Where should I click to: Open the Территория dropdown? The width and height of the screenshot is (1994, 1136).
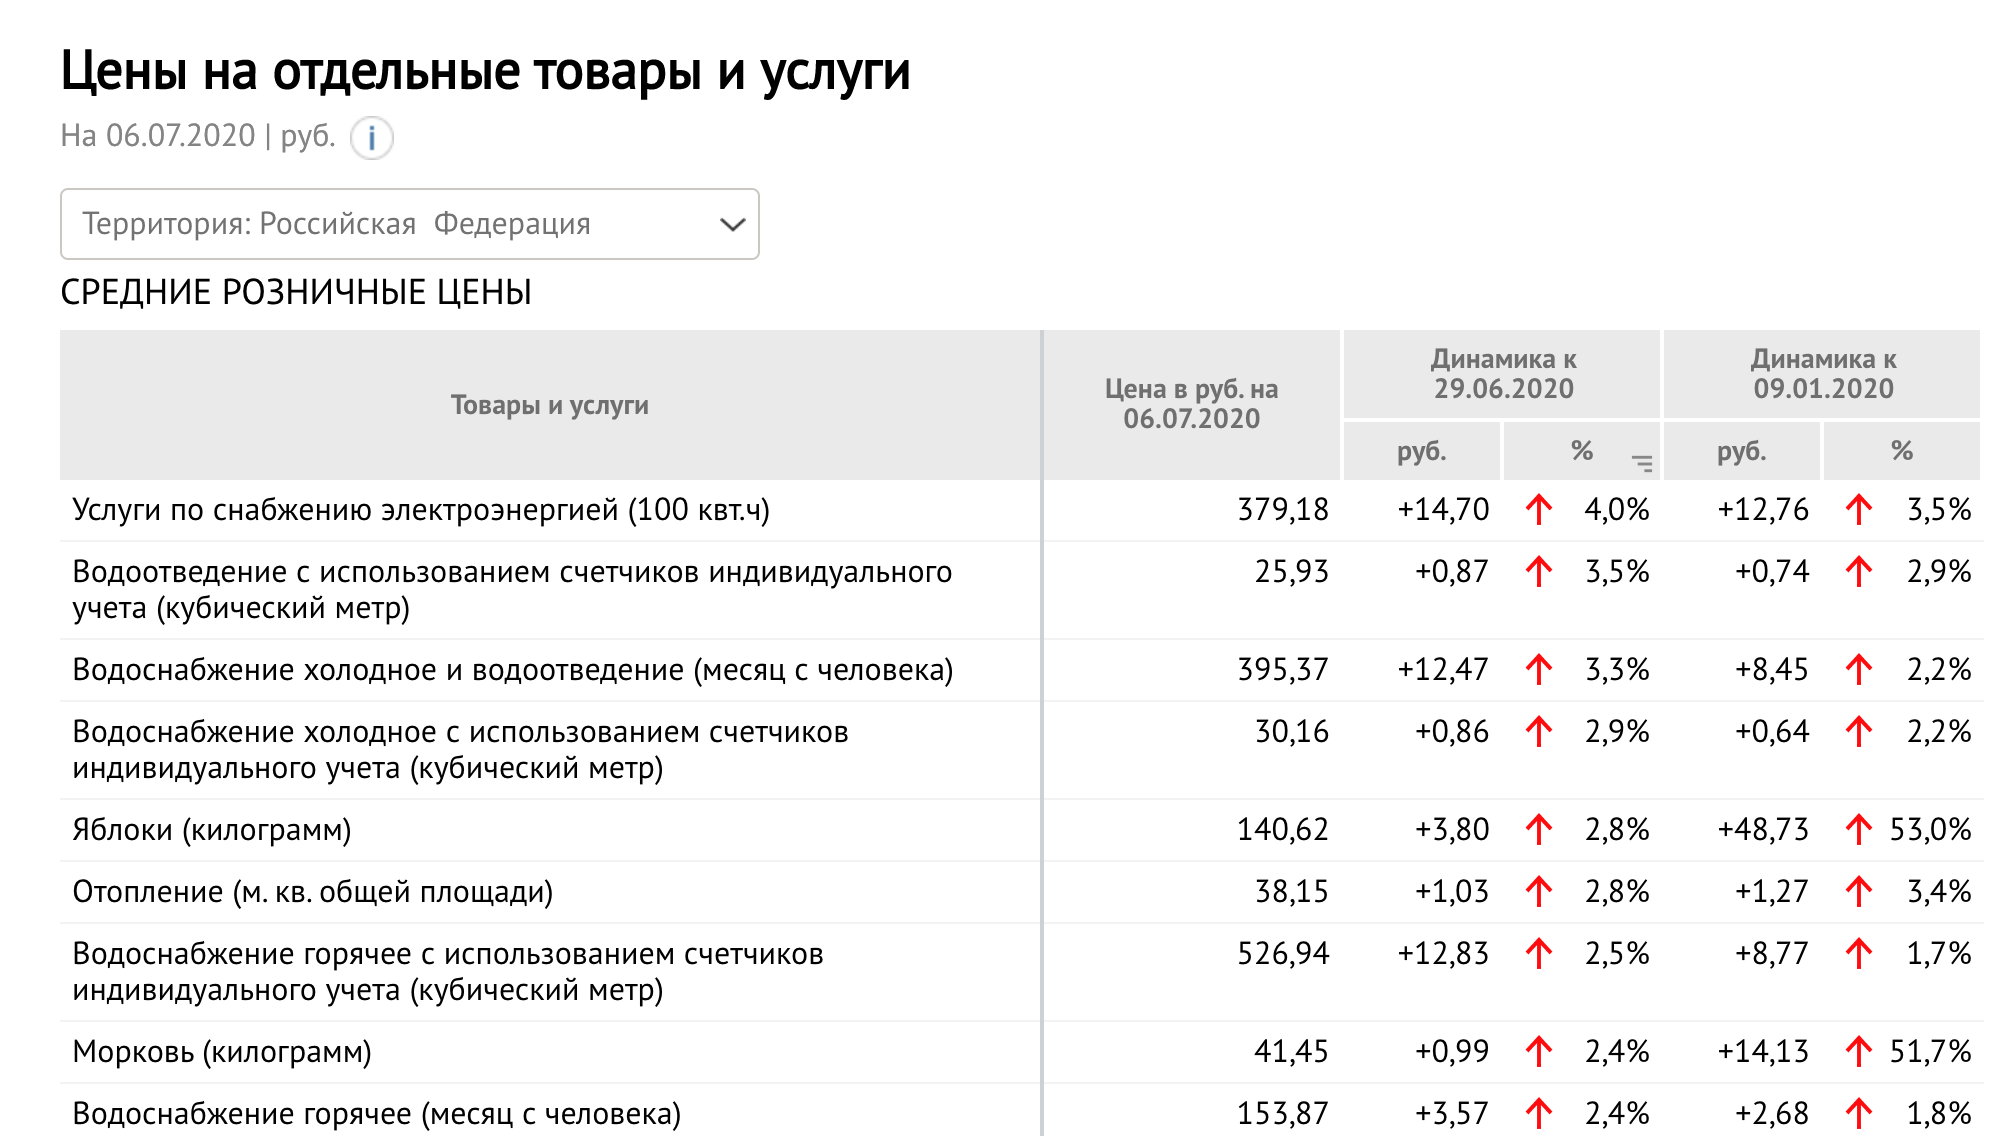[409, 224]
